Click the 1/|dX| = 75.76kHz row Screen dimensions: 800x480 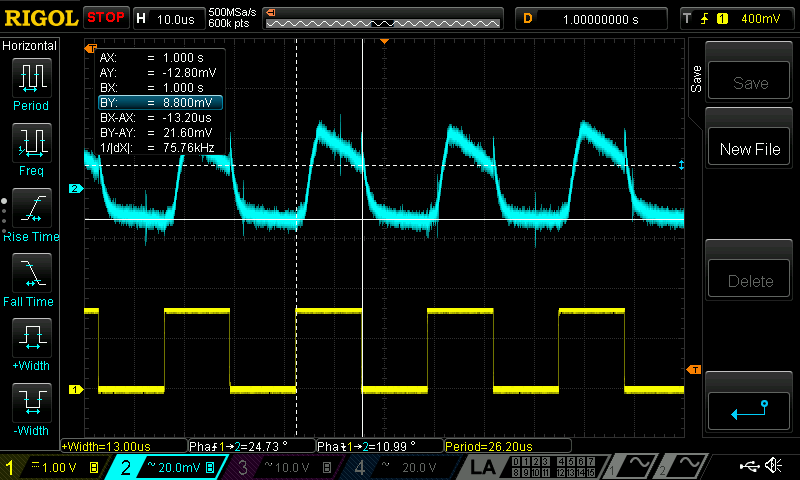[x=160, y=148]
